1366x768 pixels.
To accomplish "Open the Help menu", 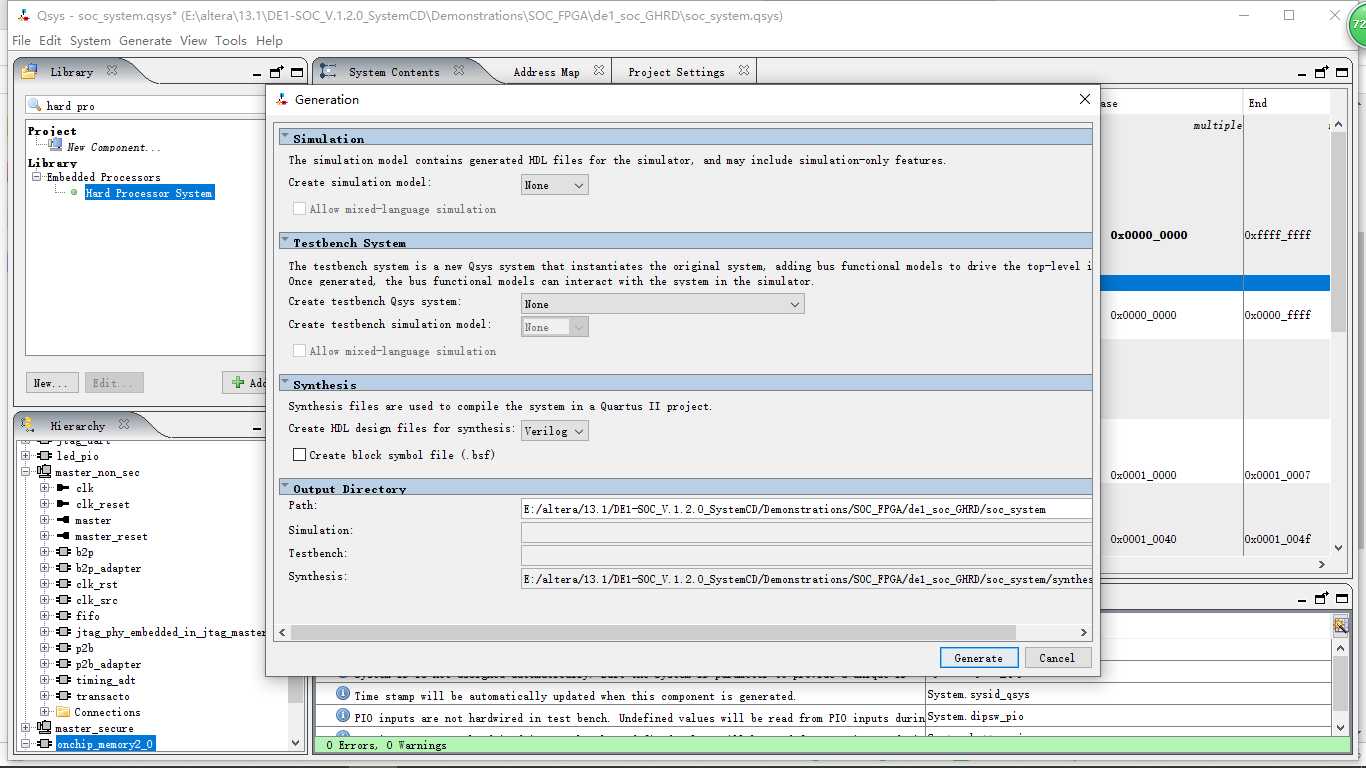I will pos(269,41).
